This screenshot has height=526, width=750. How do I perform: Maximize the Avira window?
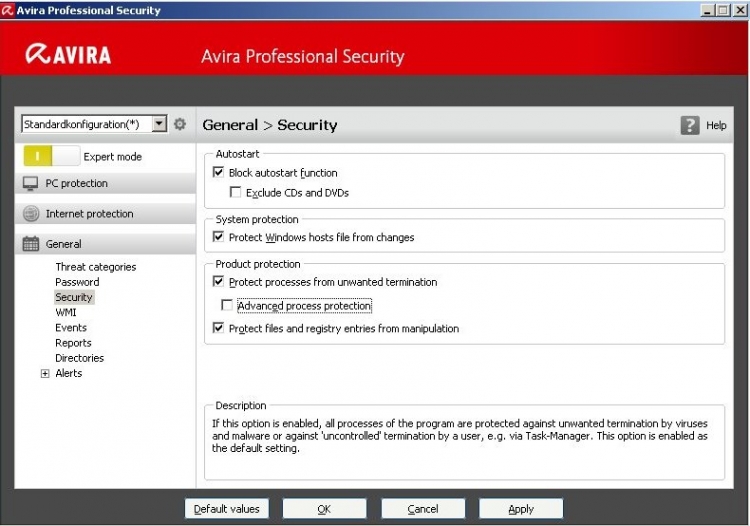point(723,10)
